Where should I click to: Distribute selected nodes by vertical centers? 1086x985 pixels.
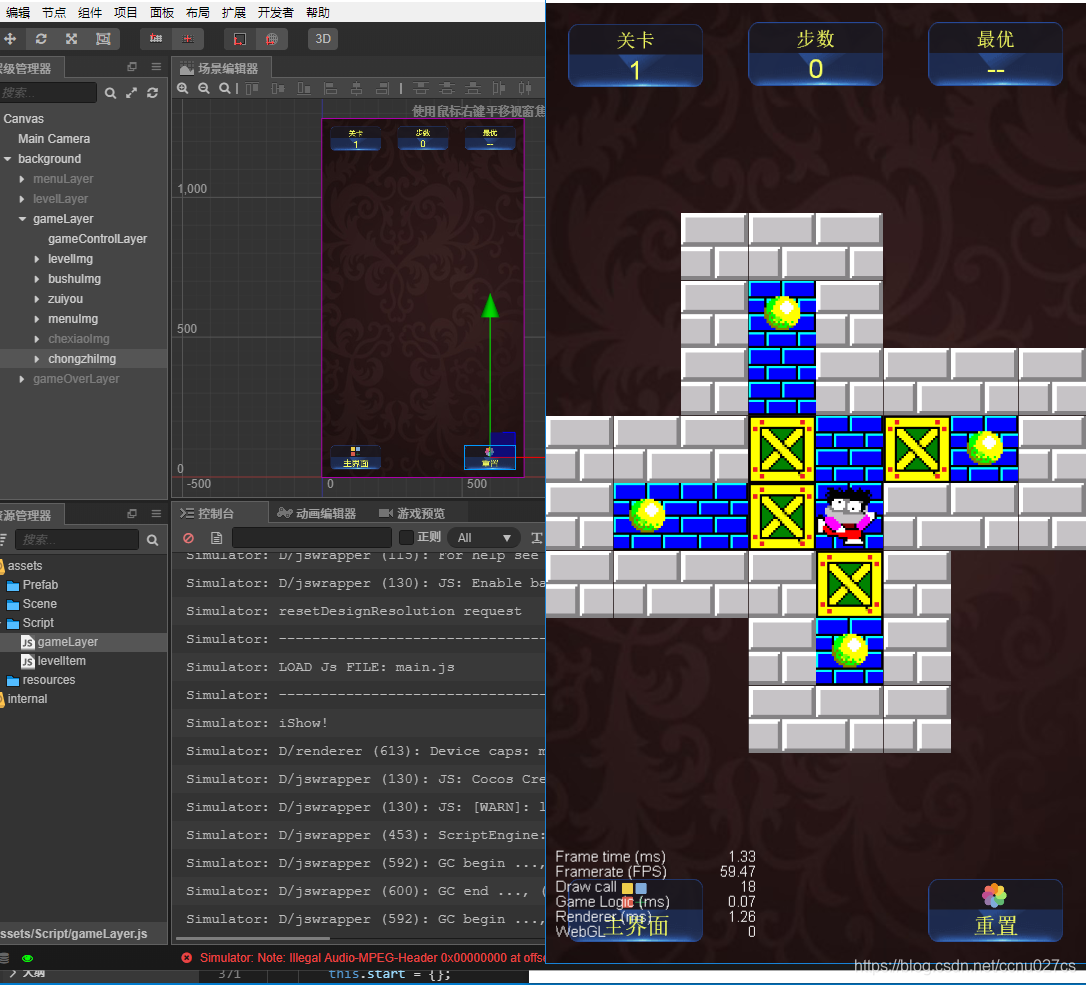[x=447, y=88]
